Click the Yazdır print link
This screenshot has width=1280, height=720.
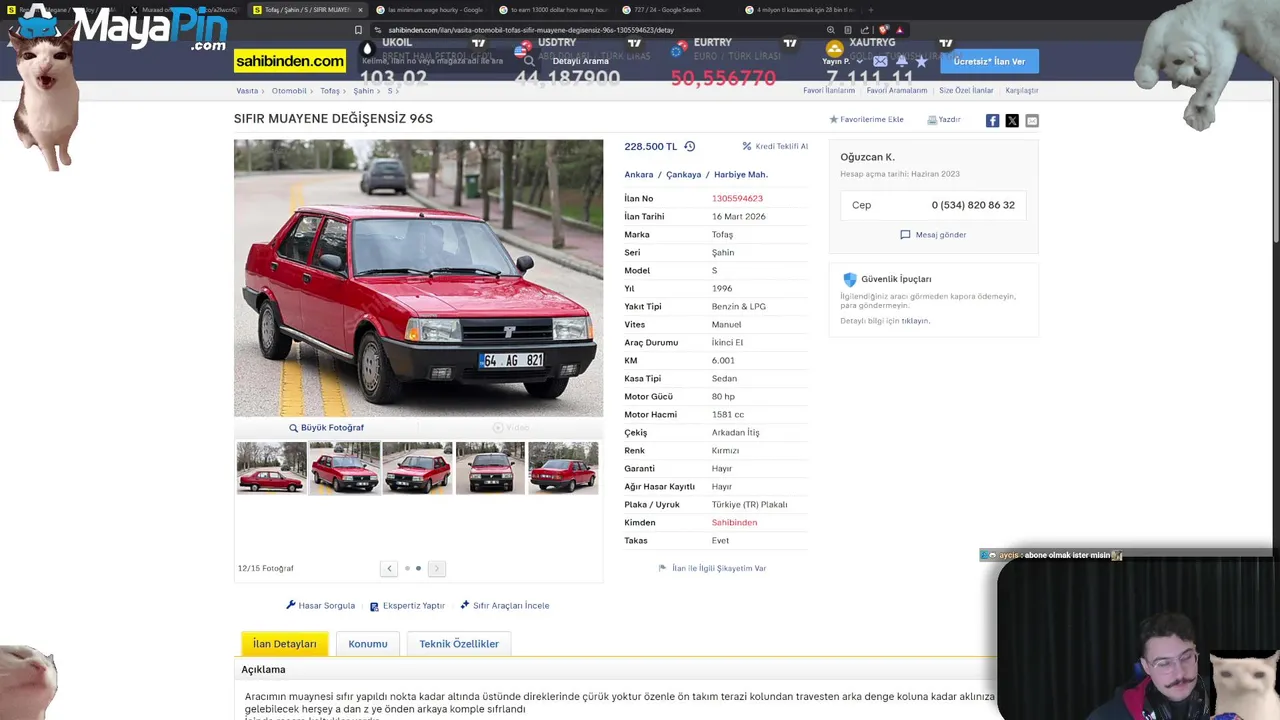[x=944, y=119]
